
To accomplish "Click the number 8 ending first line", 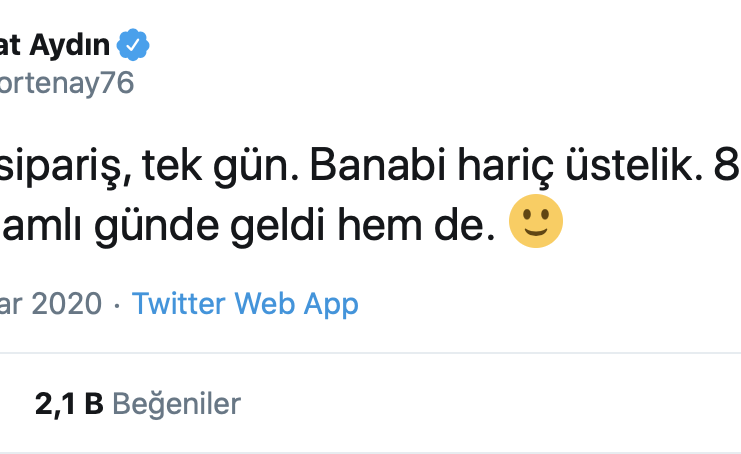I will [726, 165].
